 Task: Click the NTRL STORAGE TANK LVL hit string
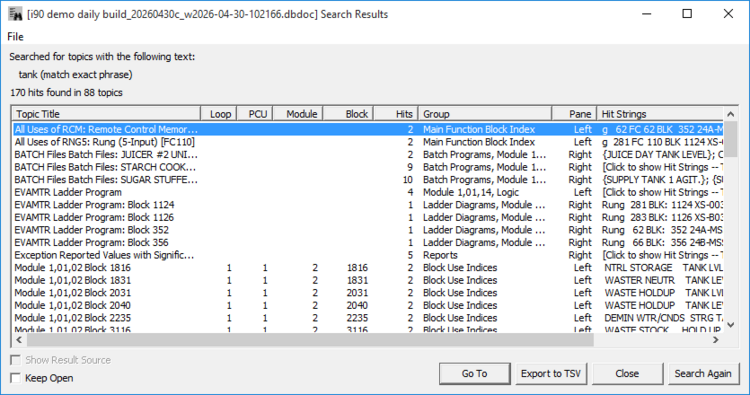[x=663, y=268]
